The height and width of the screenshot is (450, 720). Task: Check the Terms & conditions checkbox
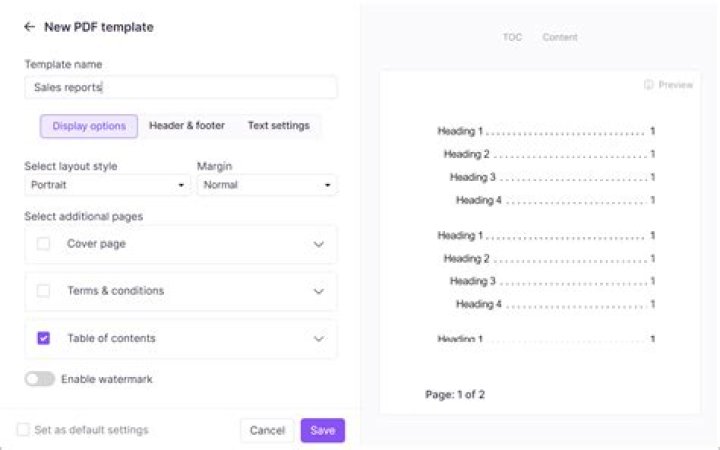[43, 291]
